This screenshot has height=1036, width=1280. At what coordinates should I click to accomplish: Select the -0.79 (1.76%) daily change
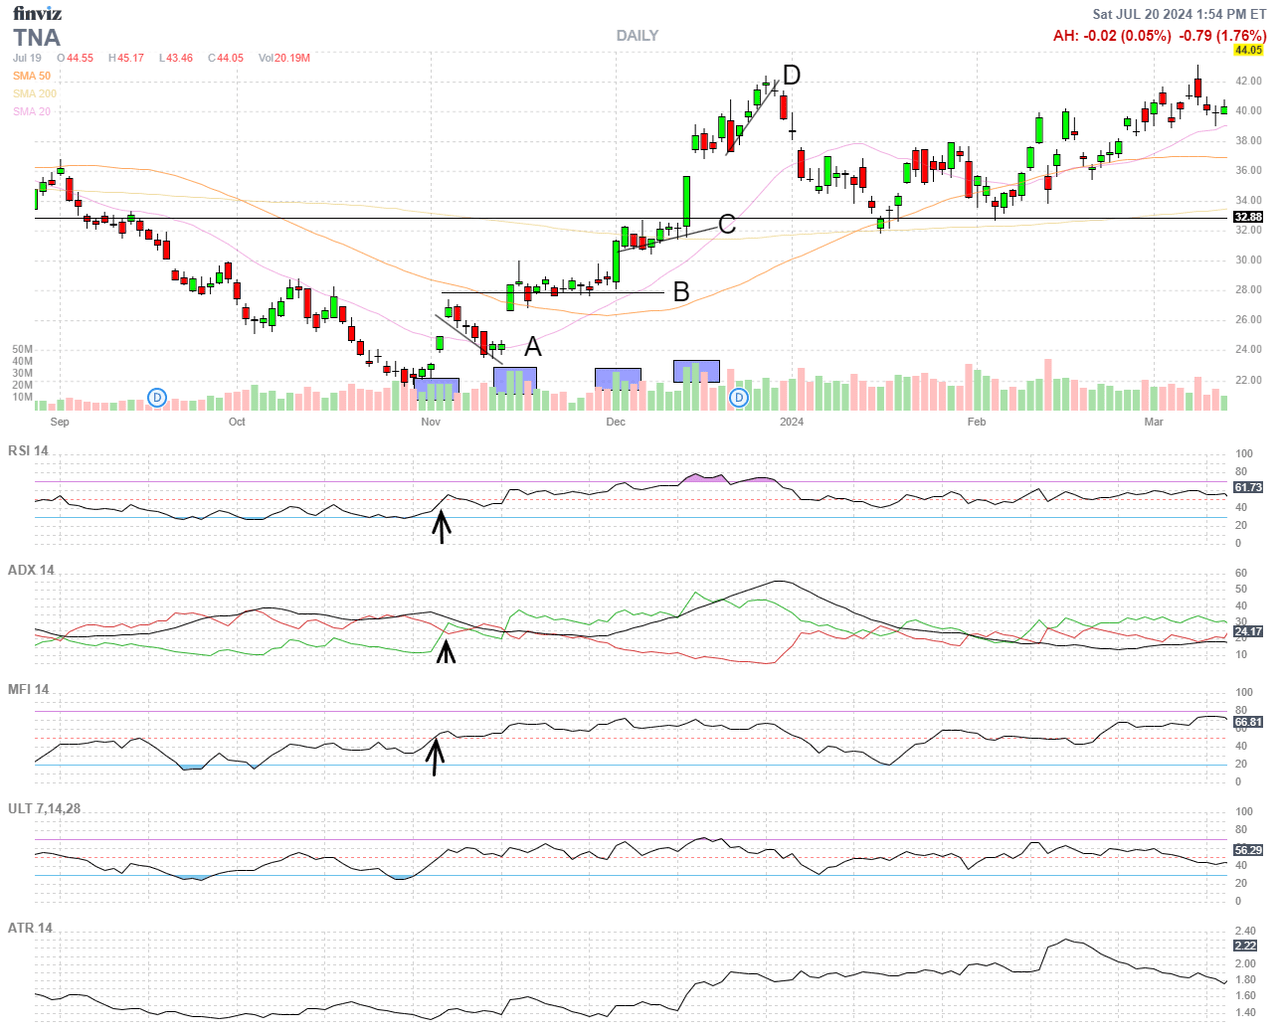tap(1223, 36)
